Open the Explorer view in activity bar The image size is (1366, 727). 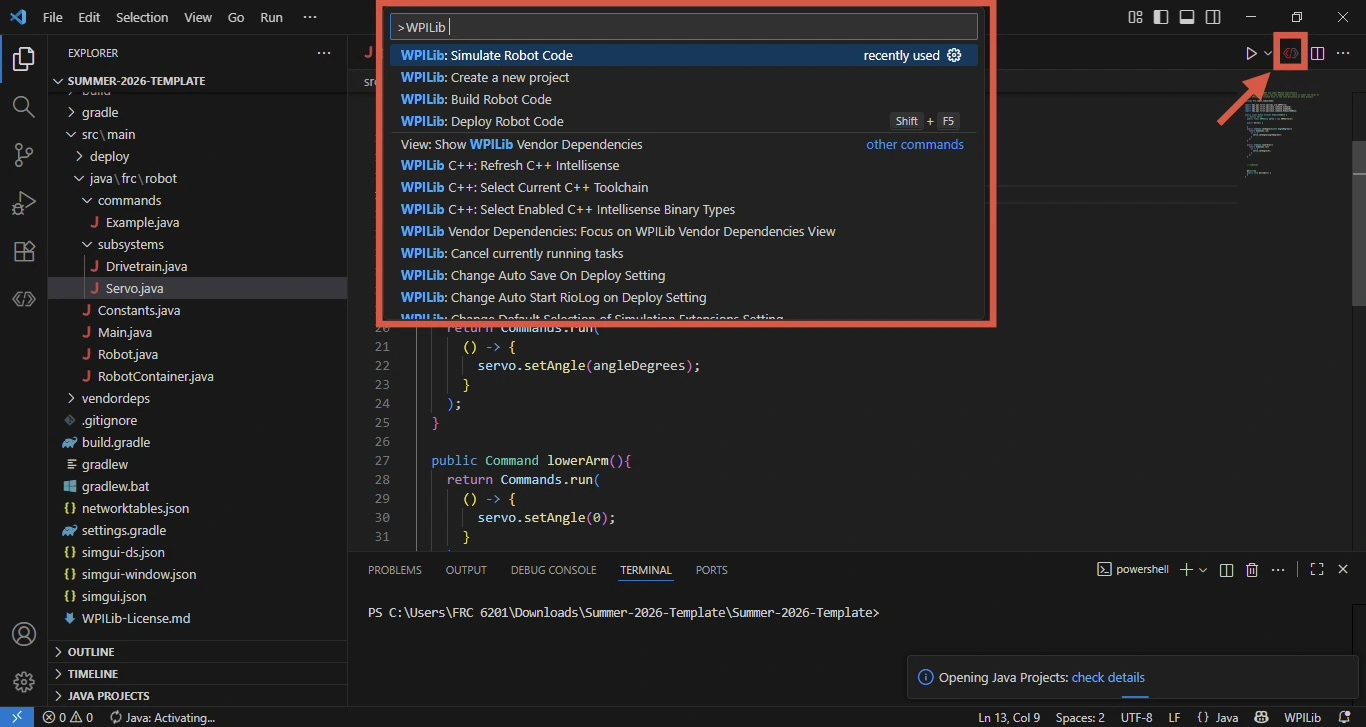24,59
